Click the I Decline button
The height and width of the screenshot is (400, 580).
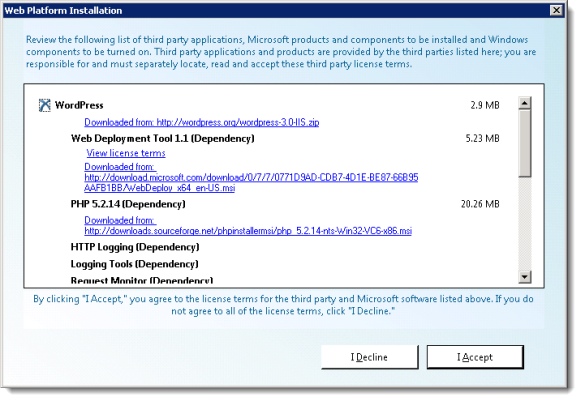coord(370,357)
